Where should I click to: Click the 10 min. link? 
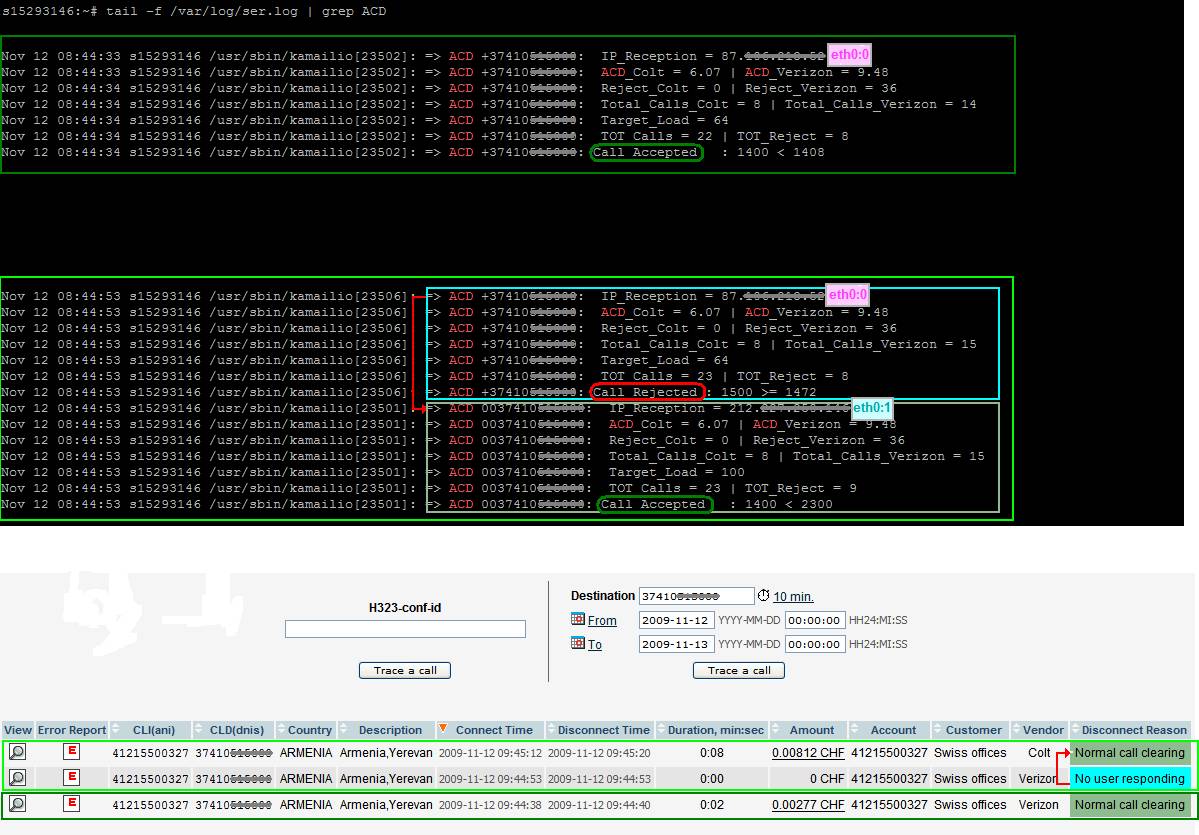pyautogui.click(x=793, y=597)
